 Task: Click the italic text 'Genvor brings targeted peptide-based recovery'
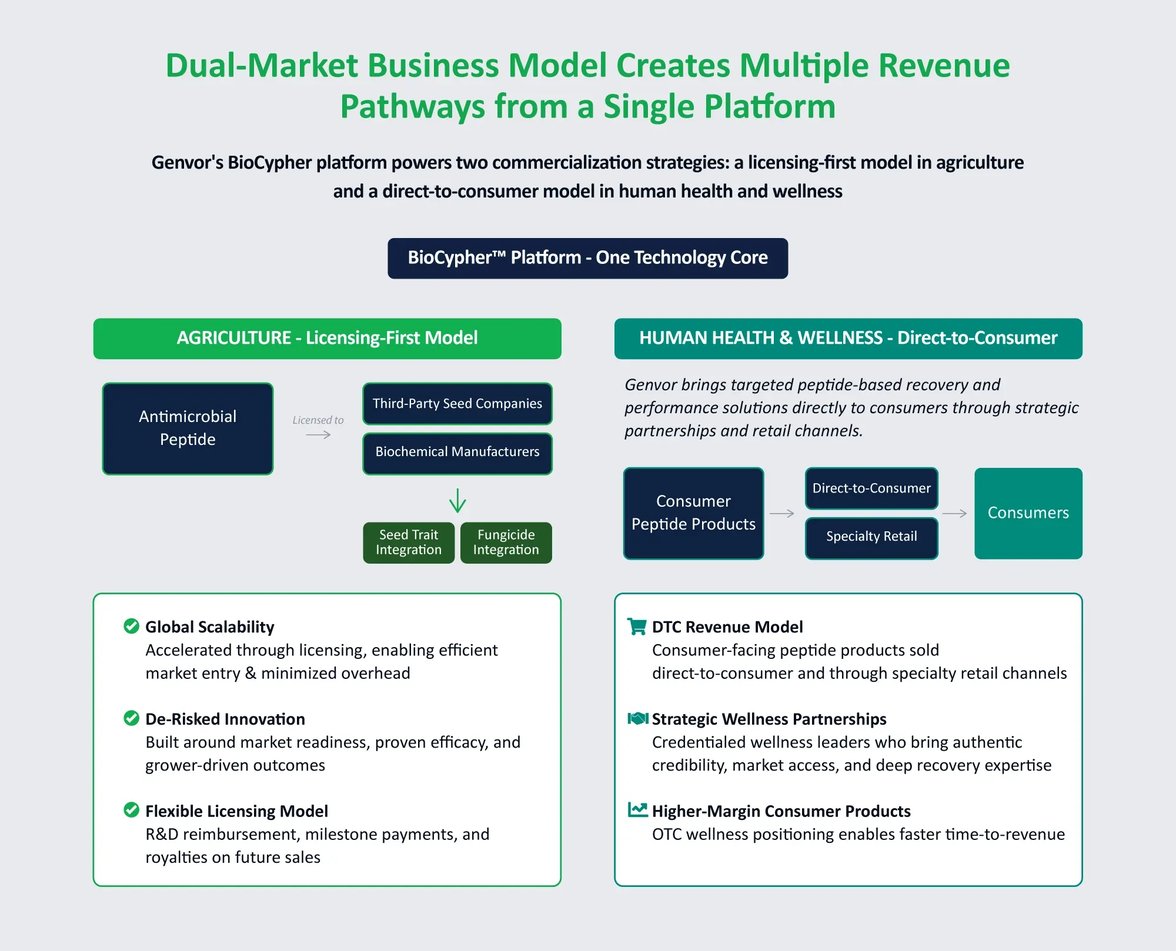(851, 407)
